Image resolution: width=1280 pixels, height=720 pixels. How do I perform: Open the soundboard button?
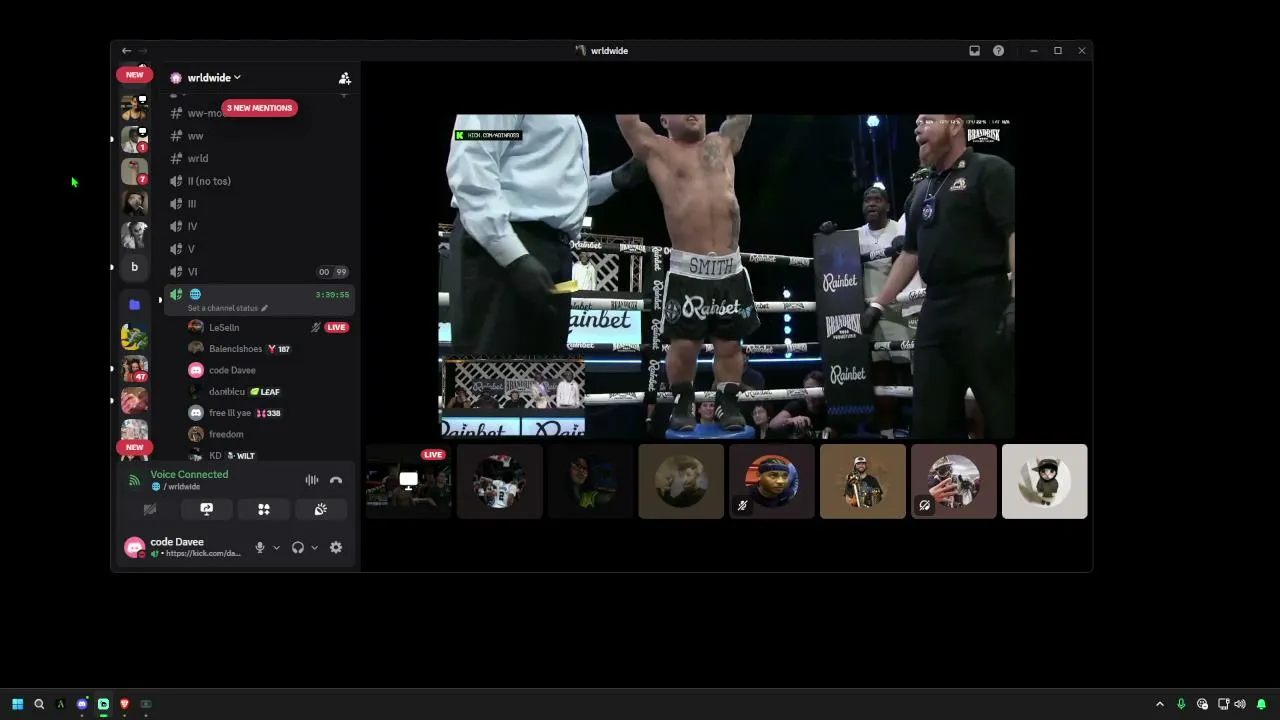(320, 509)
